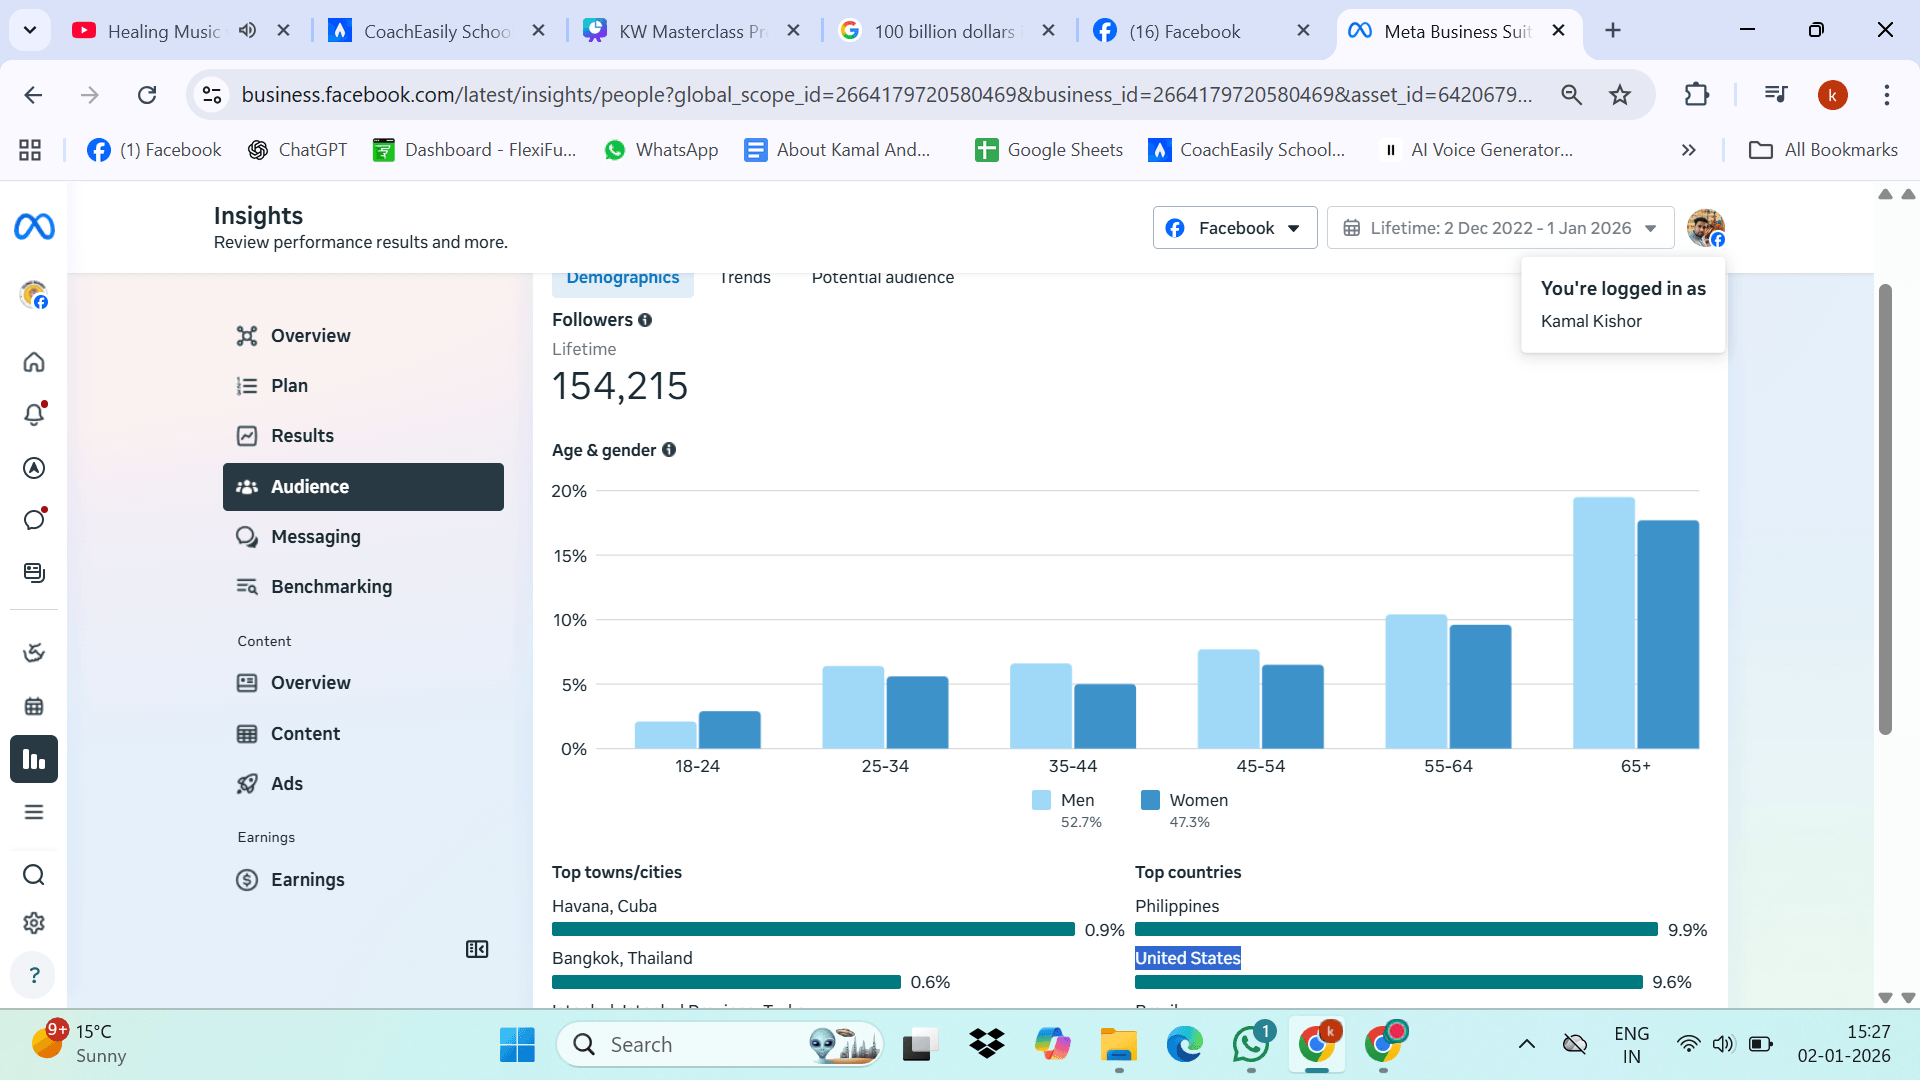Screen dimensions: 1920x1080
Task: Open the Lifetime date range dropdown
Action: point(1500,228)
